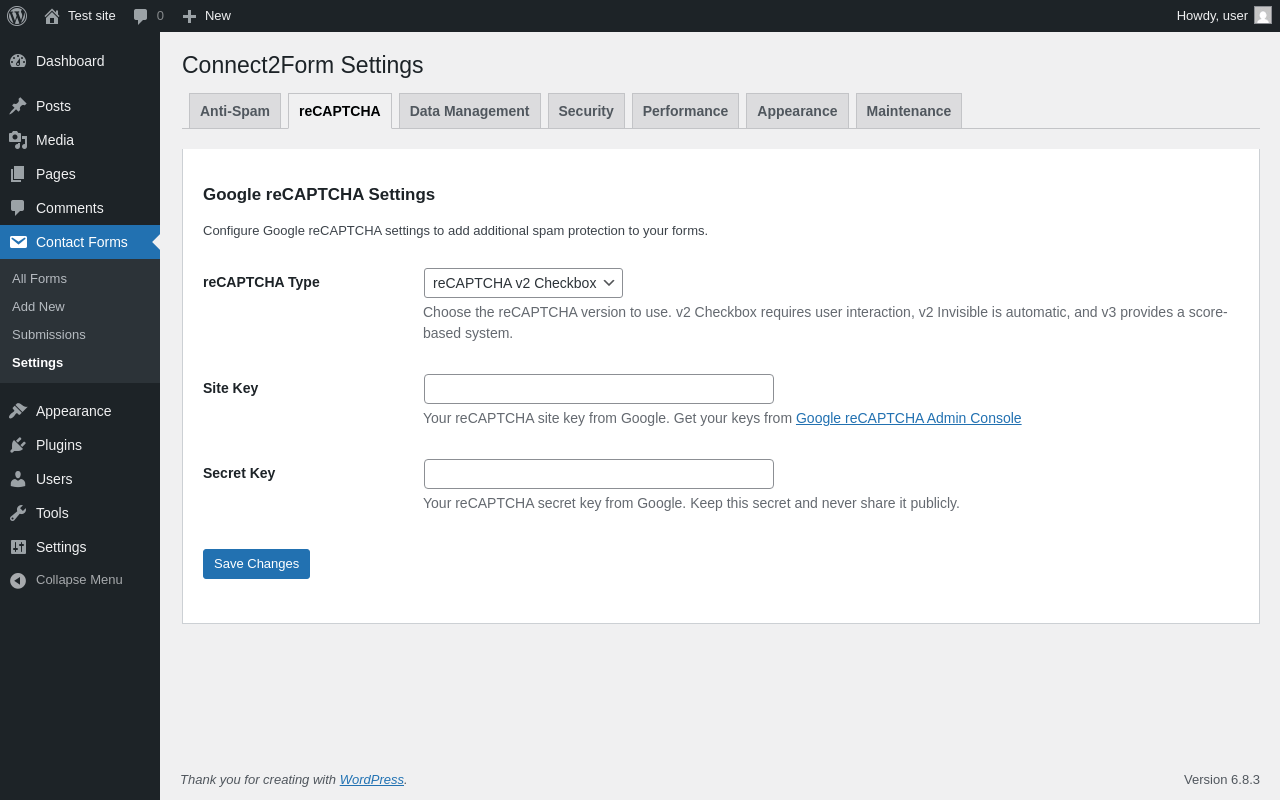Click the comments bubble icon in admin bar
The height and width of the screenshot is (800, 1280).
coord(141,16)
